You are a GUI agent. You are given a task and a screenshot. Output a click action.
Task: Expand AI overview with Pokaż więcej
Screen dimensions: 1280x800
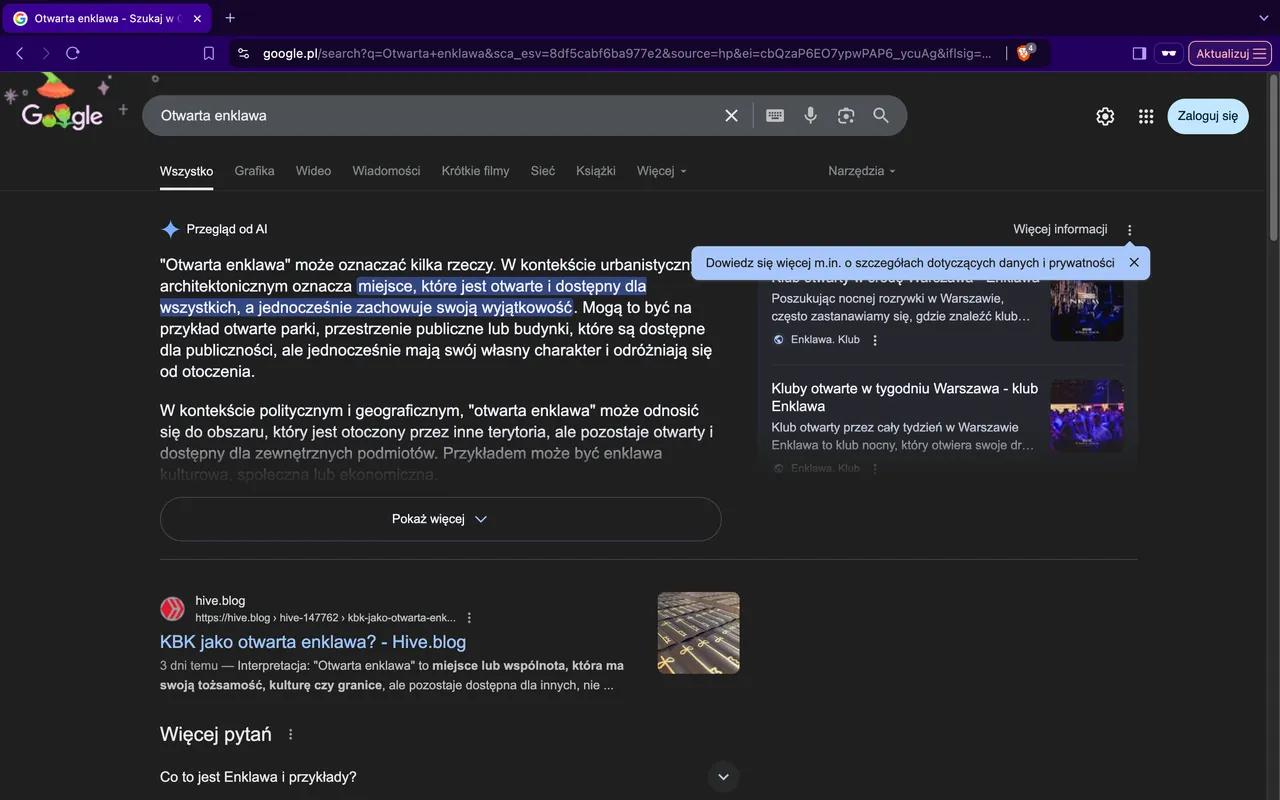coord(440,519)
